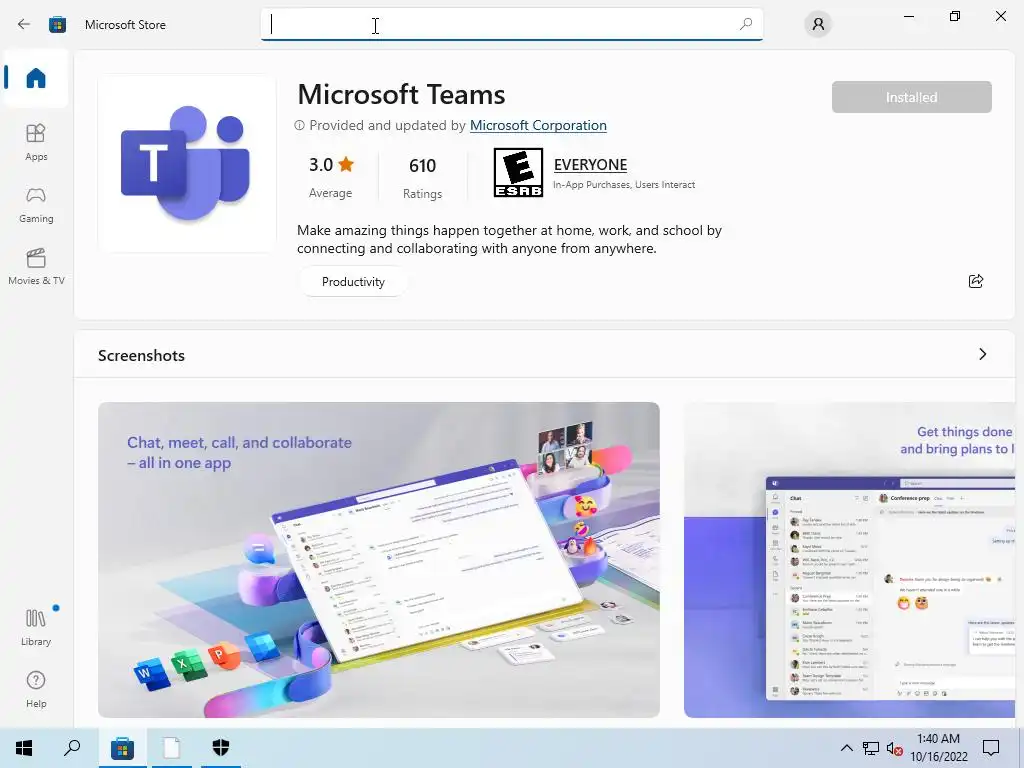This screenshot has width=1024, height=768.
Task: Open the first screenshot 'Chat, meet, call'
Action: click(379, 560)
